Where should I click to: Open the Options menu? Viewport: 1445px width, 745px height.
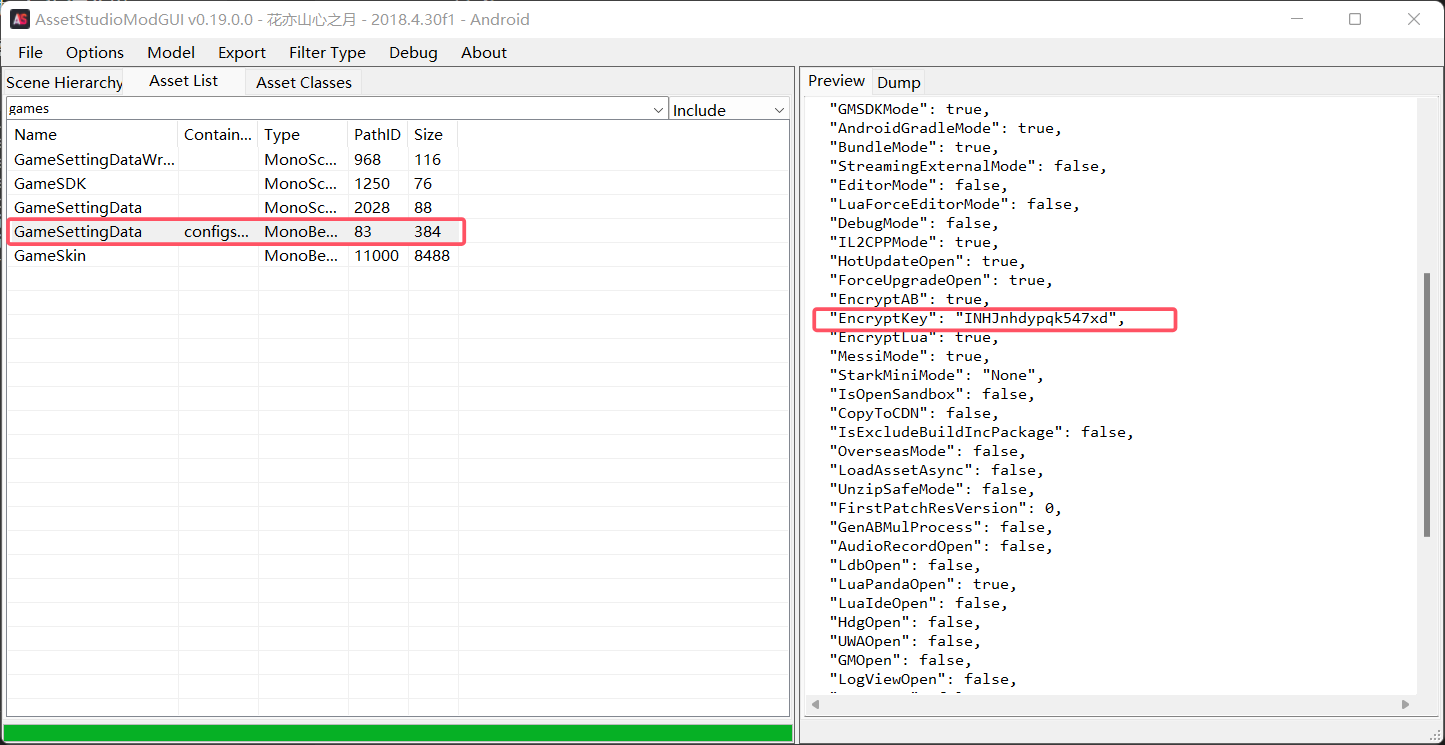(x=95, y=53)
